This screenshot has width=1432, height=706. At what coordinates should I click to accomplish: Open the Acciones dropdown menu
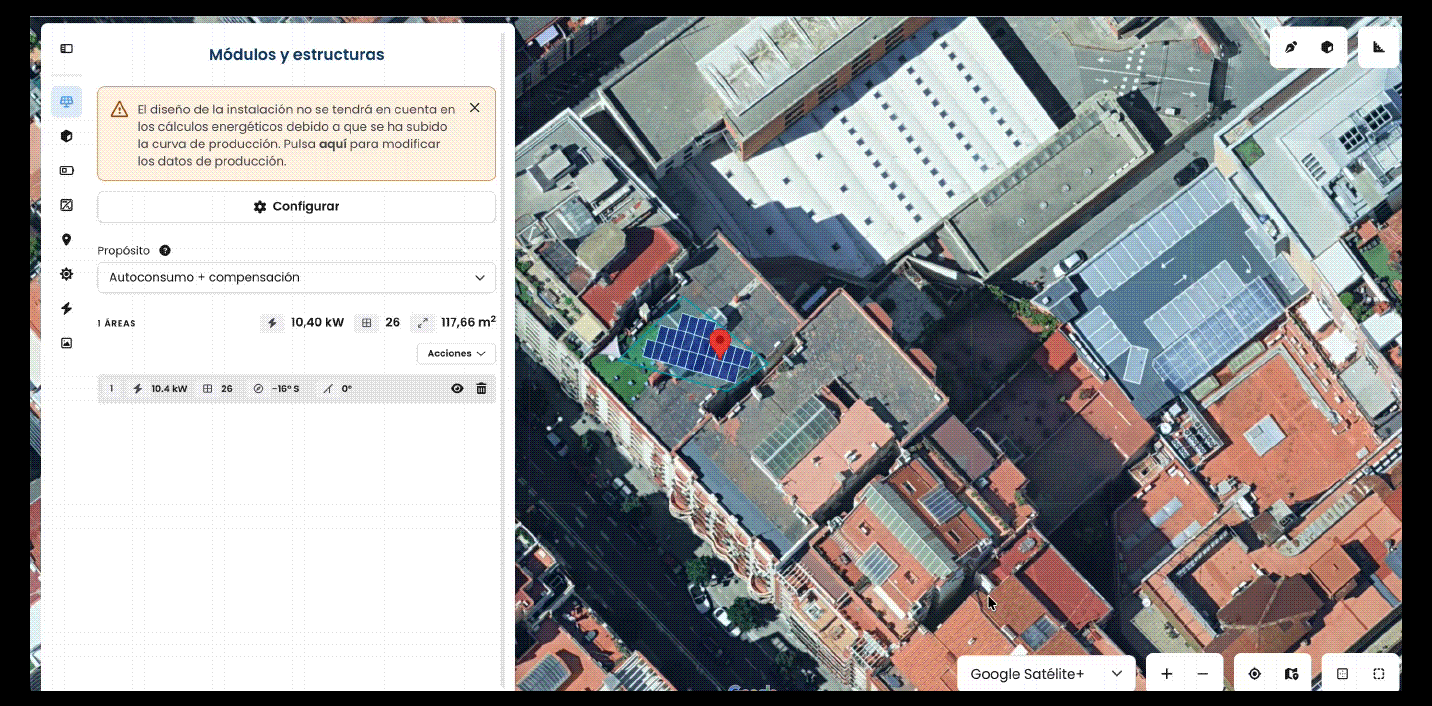click(456, 354)
